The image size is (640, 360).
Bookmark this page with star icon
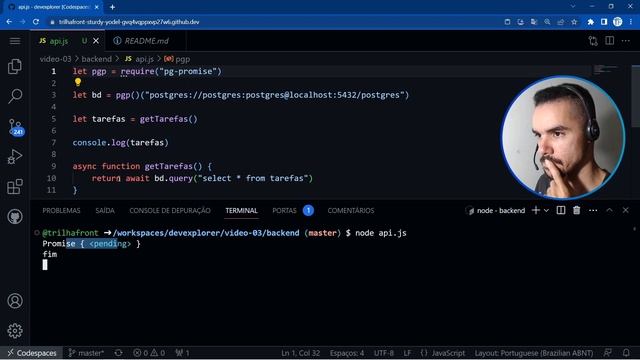coord(574,22)
